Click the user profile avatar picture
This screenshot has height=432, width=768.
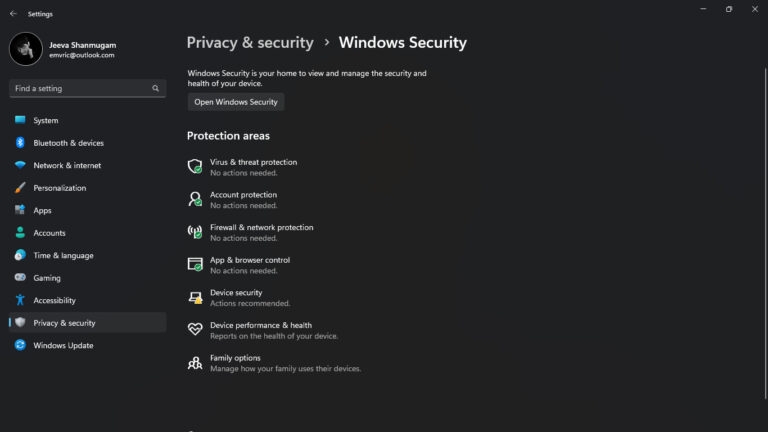point(26,49)
